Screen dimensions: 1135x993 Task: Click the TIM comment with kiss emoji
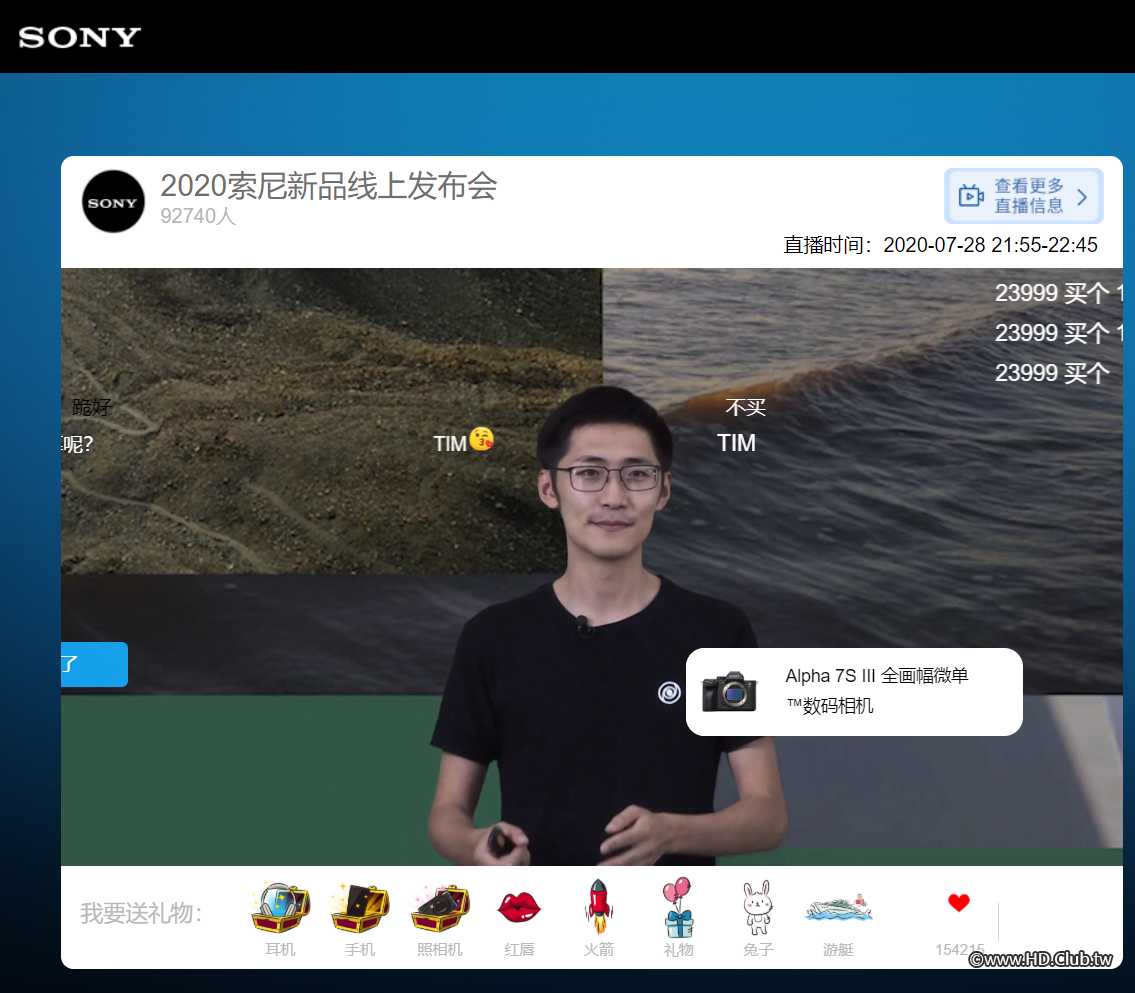463,441
